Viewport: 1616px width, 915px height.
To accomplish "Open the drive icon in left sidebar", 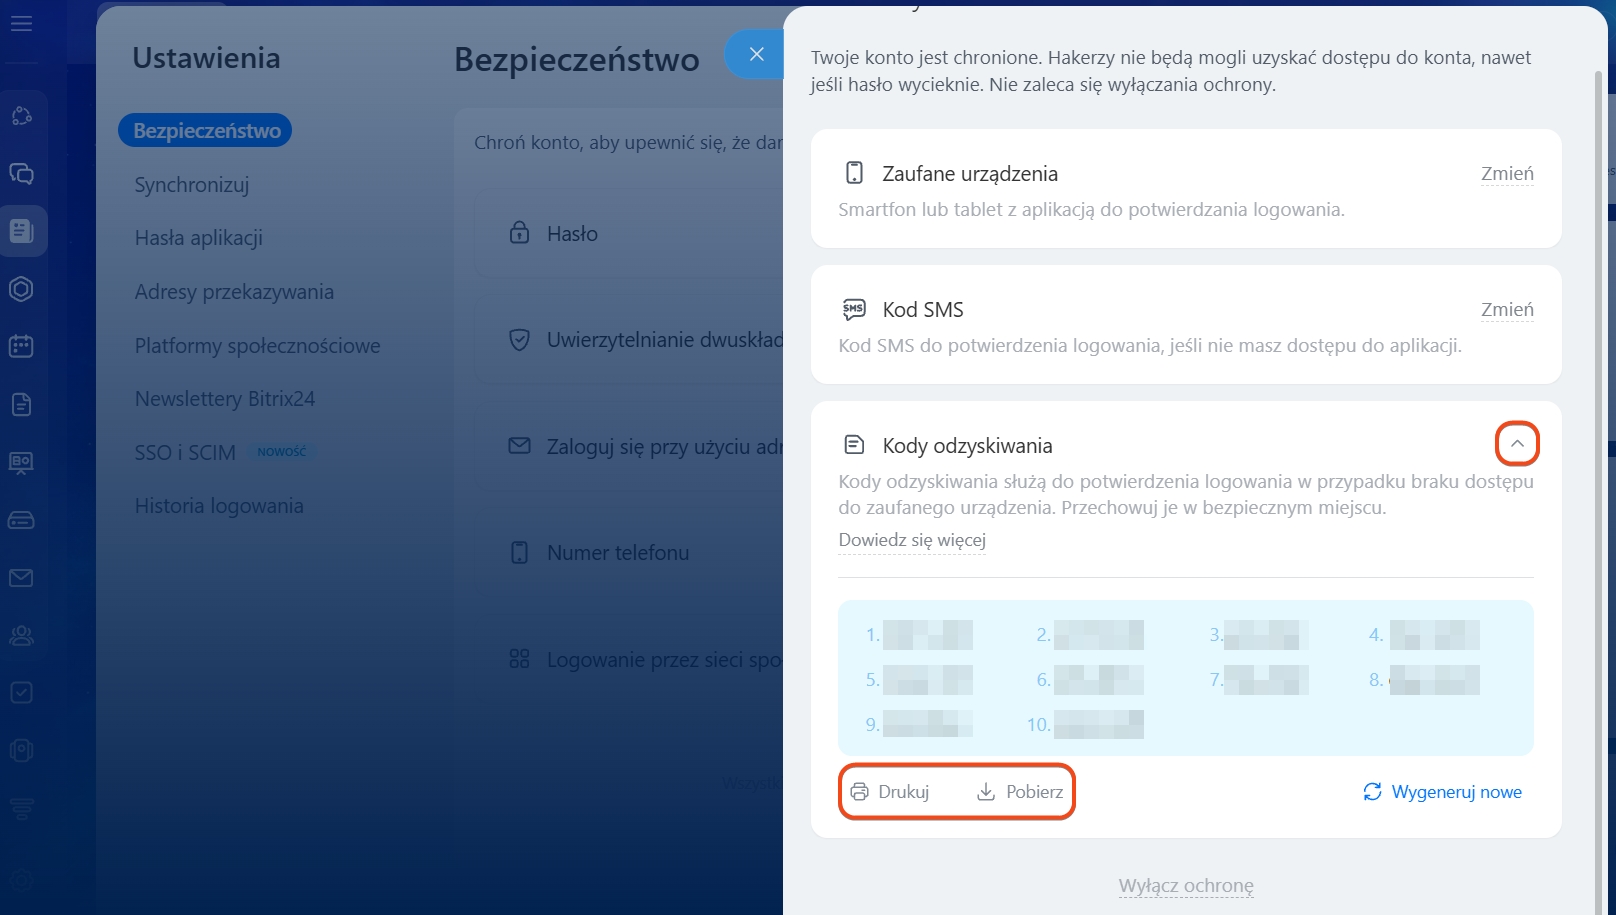I will tap(21, 520).
